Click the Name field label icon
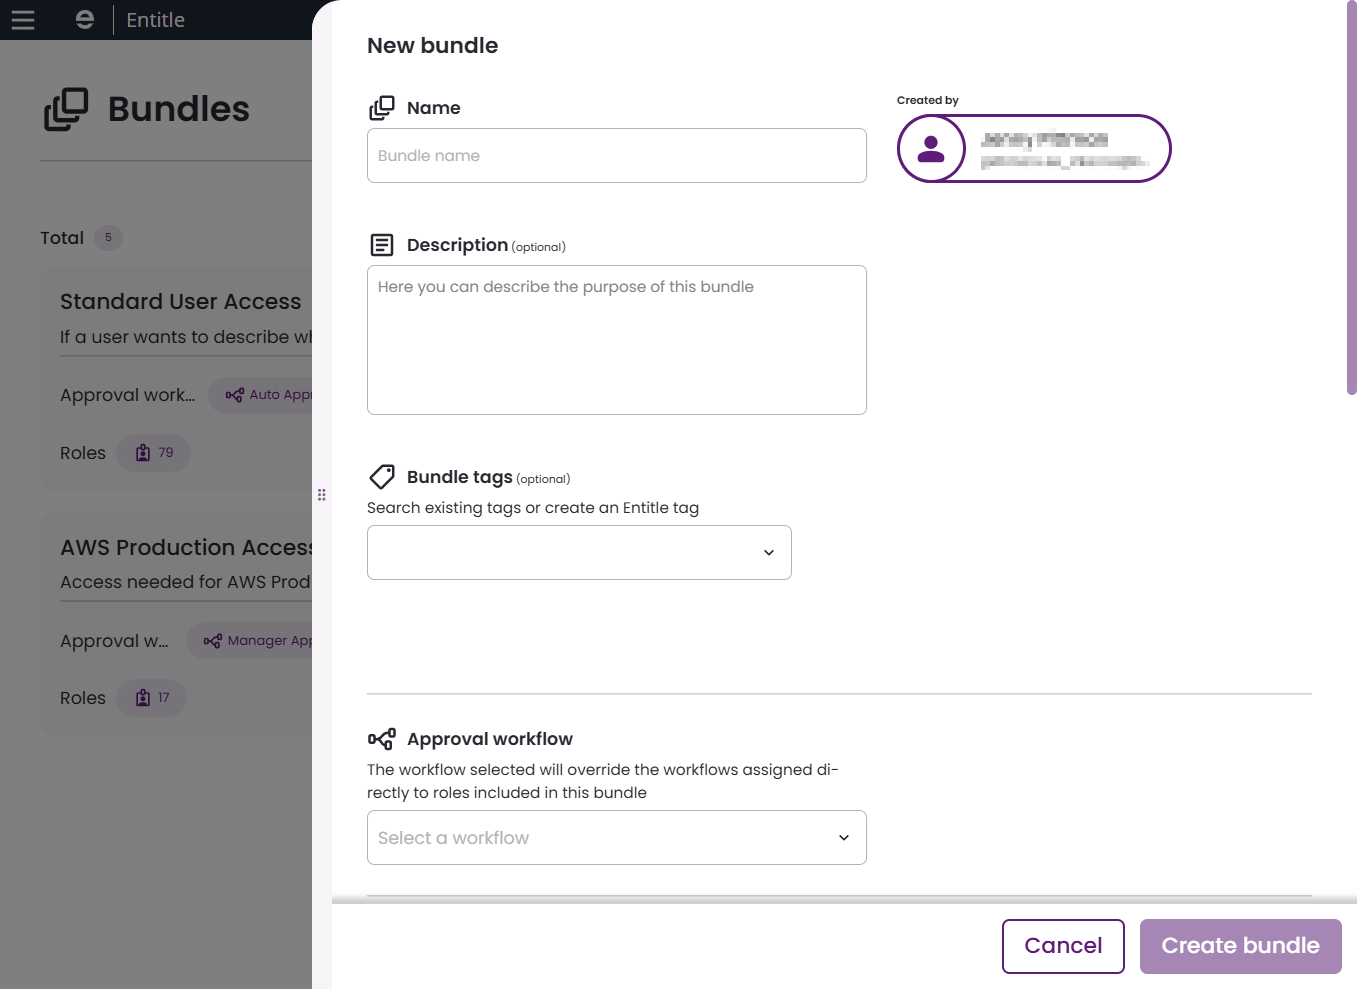The image size is (1357, 989). 382,107
